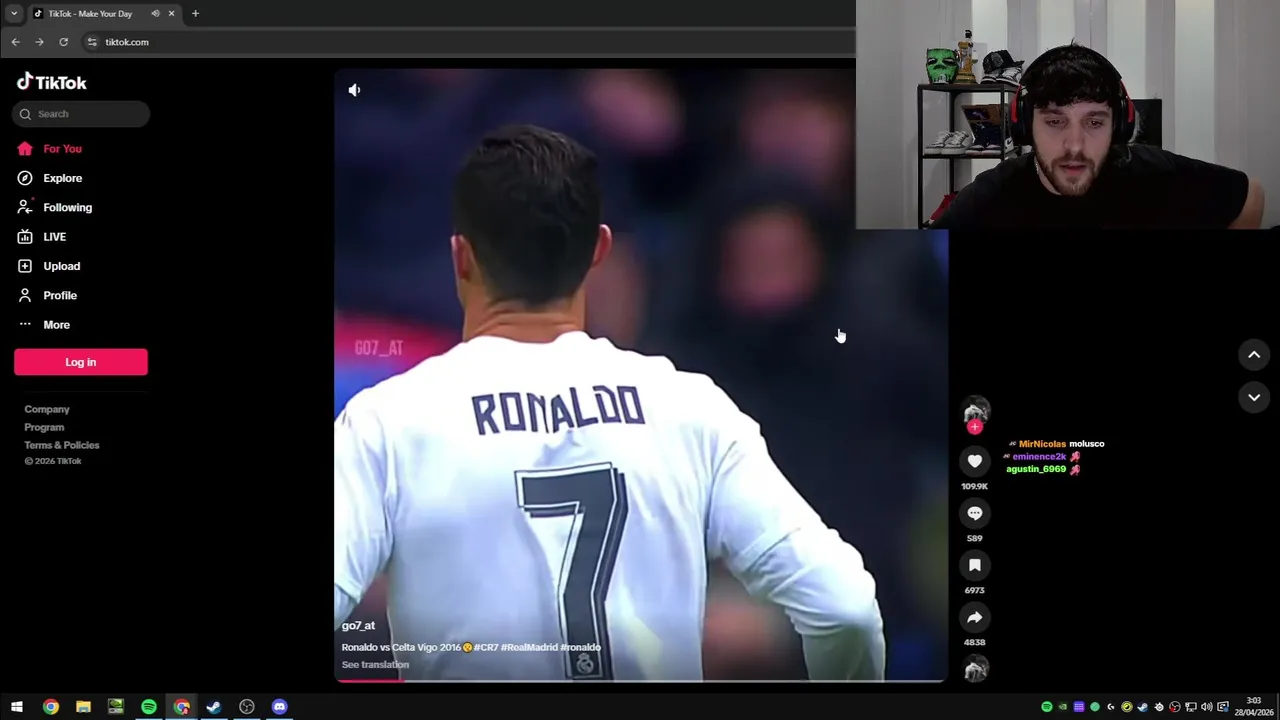
Task: Go forward in the browser
Action: (39, 42)
